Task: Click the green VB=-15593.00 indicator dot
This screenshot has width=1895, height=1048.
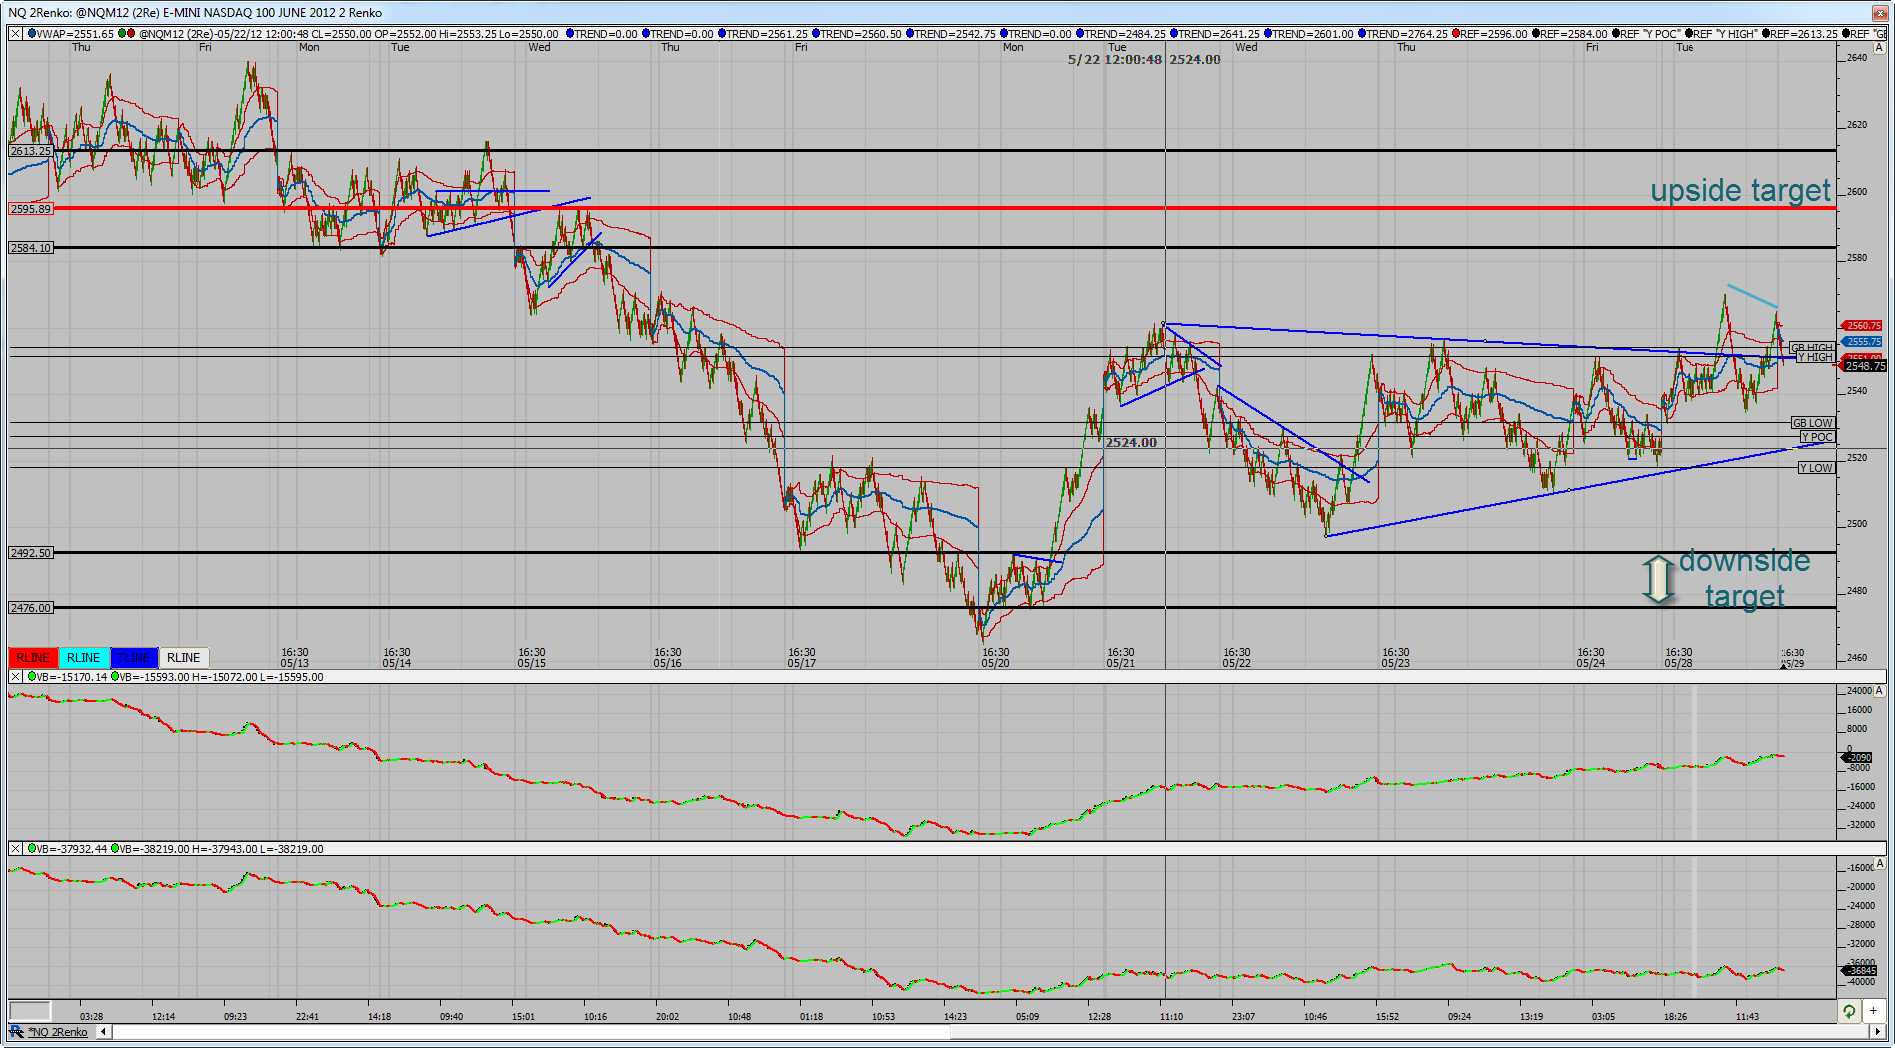Action: coord(115,677)
